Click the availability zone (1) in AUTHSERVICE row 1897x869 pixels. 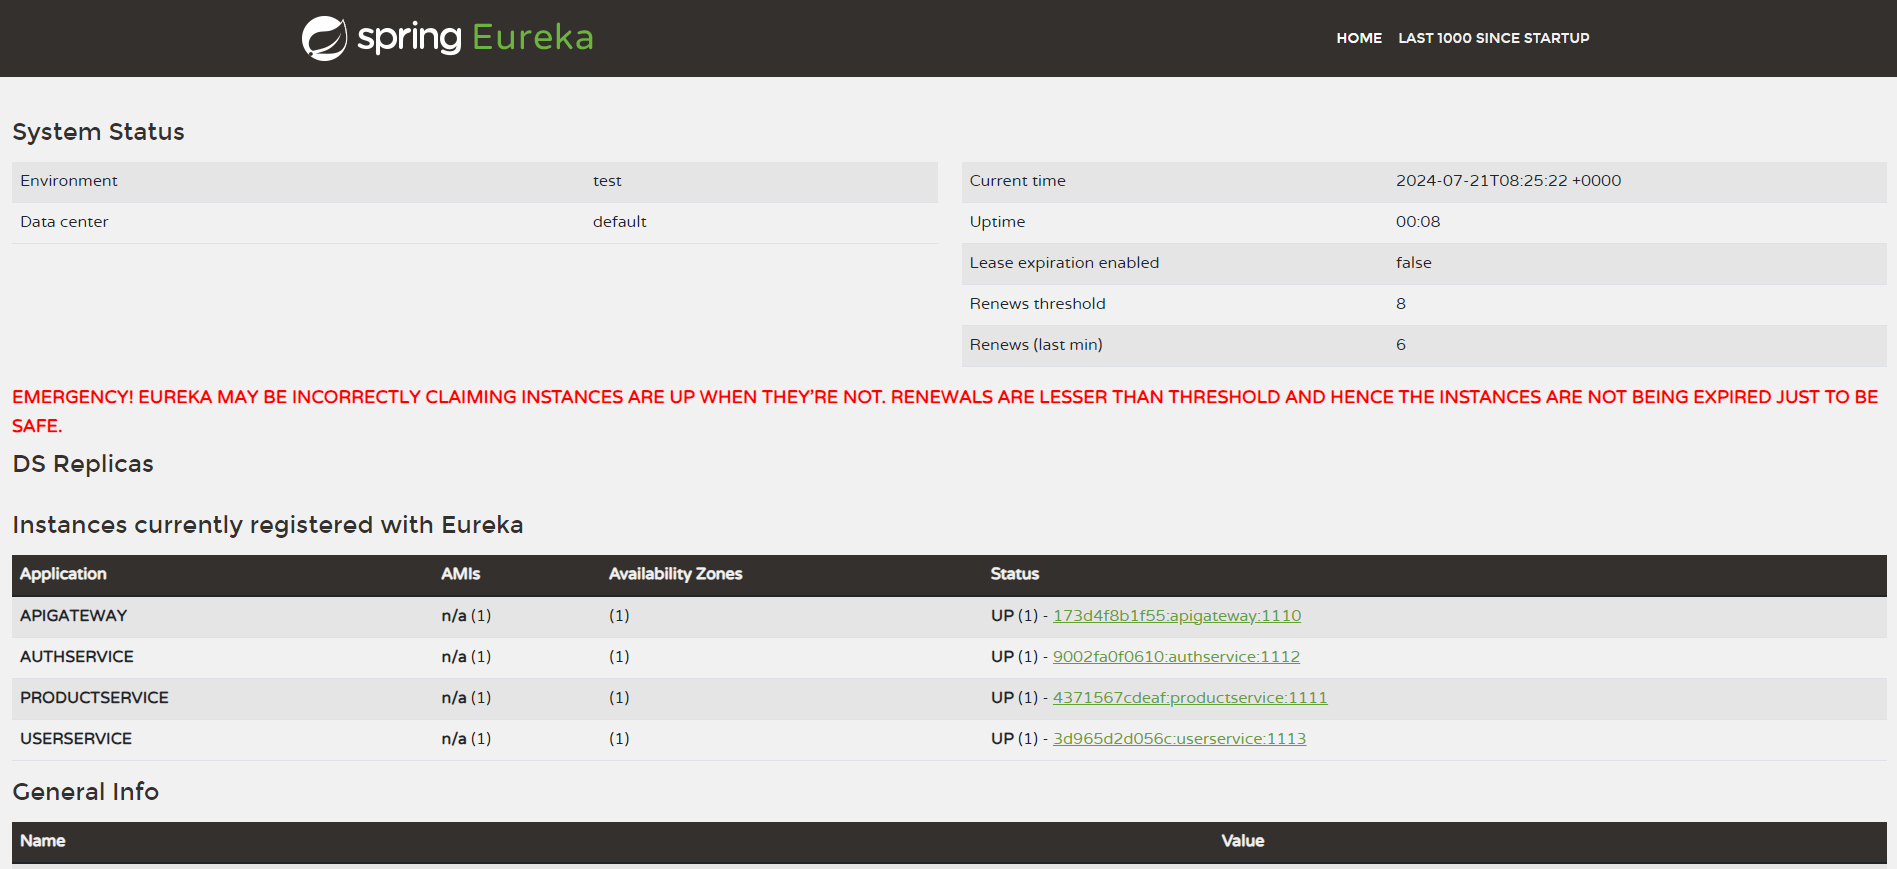pyautogui.click(x=619, y=657)
